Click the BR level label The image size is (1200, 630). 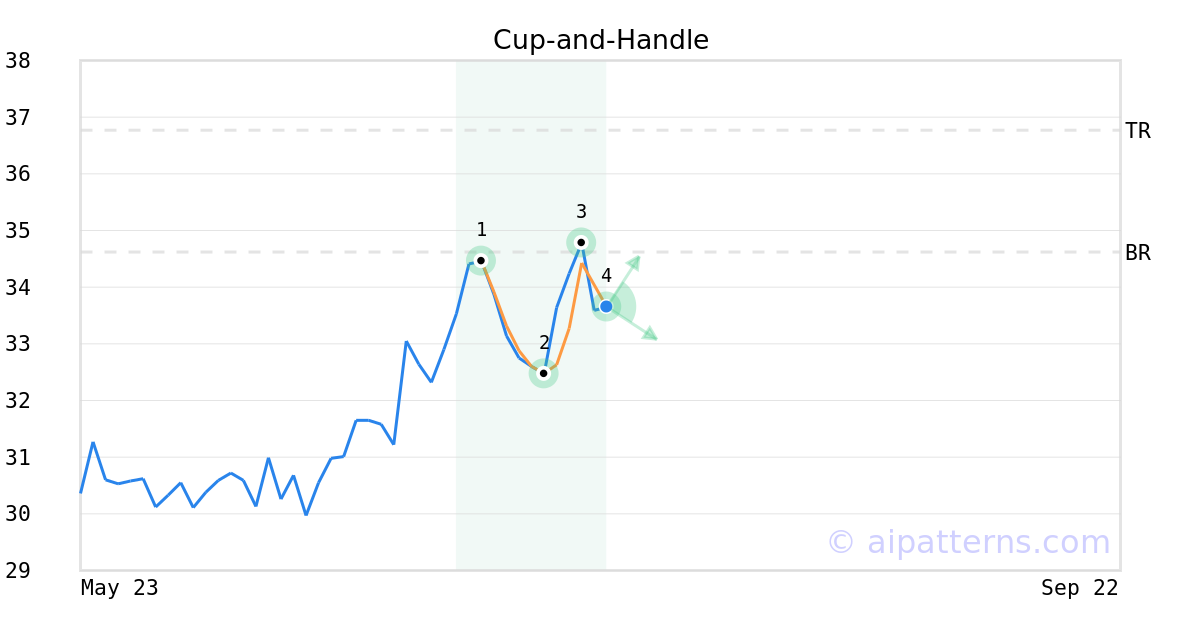coord(1138,253)
